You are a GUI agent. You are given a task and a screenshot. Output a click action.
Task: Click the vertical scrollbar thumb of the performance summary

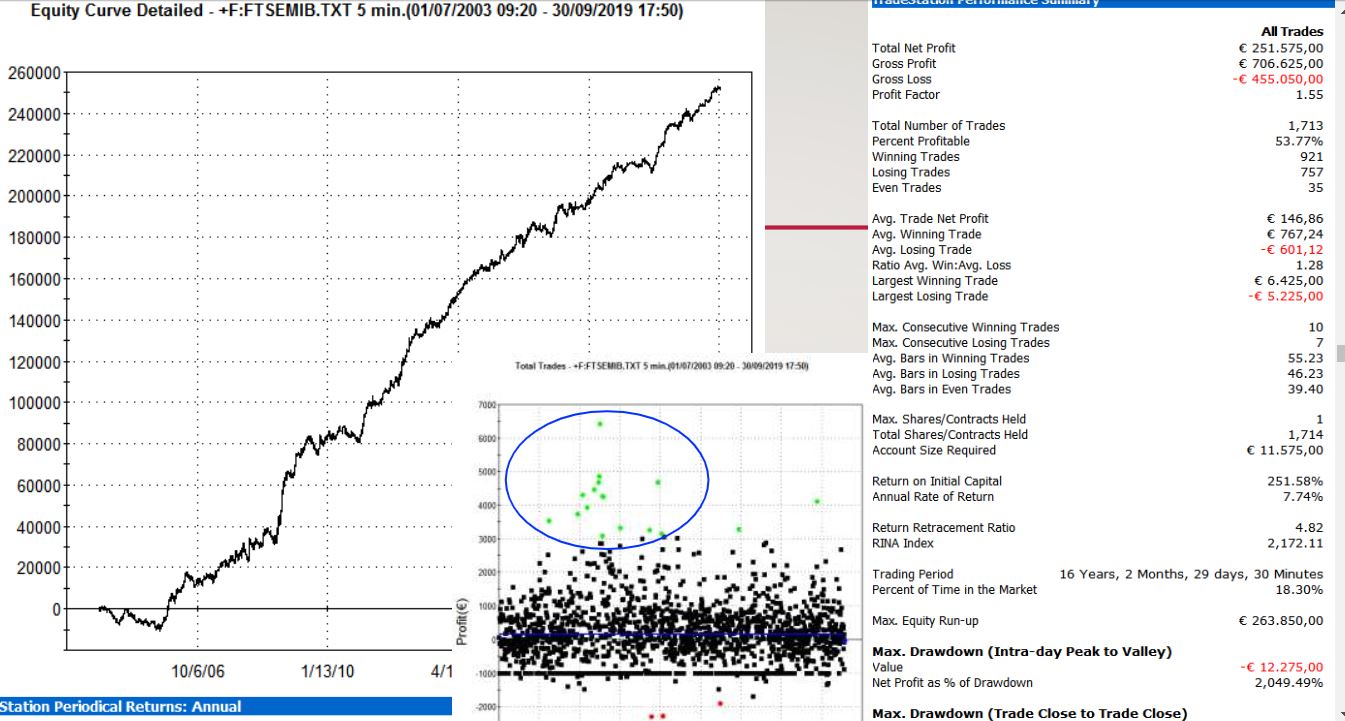(1340, 354)
